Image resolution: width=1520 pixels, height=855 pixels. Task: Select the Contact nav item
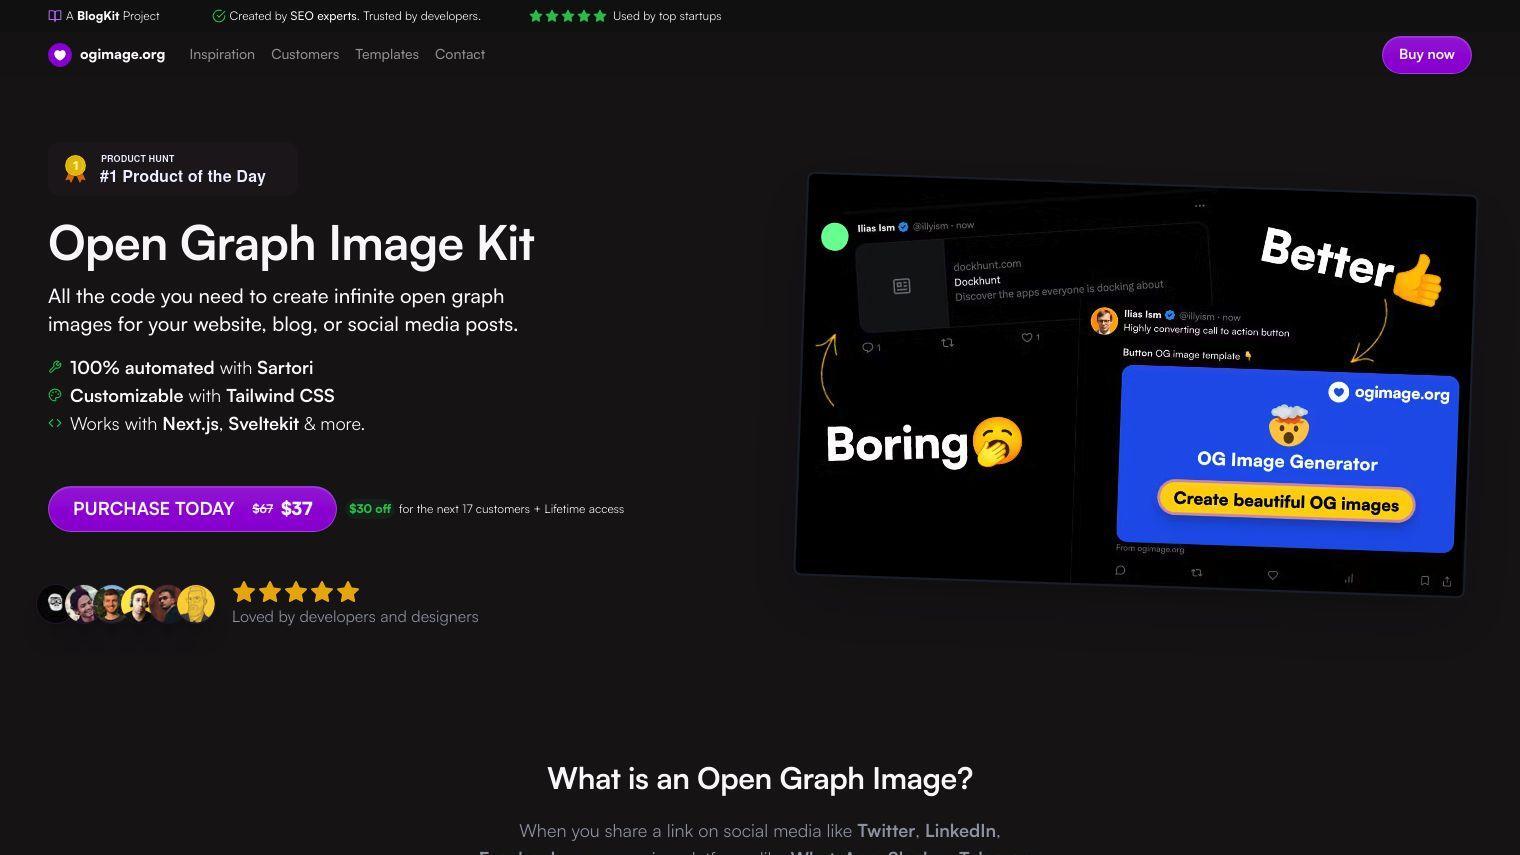coord(460,55)
